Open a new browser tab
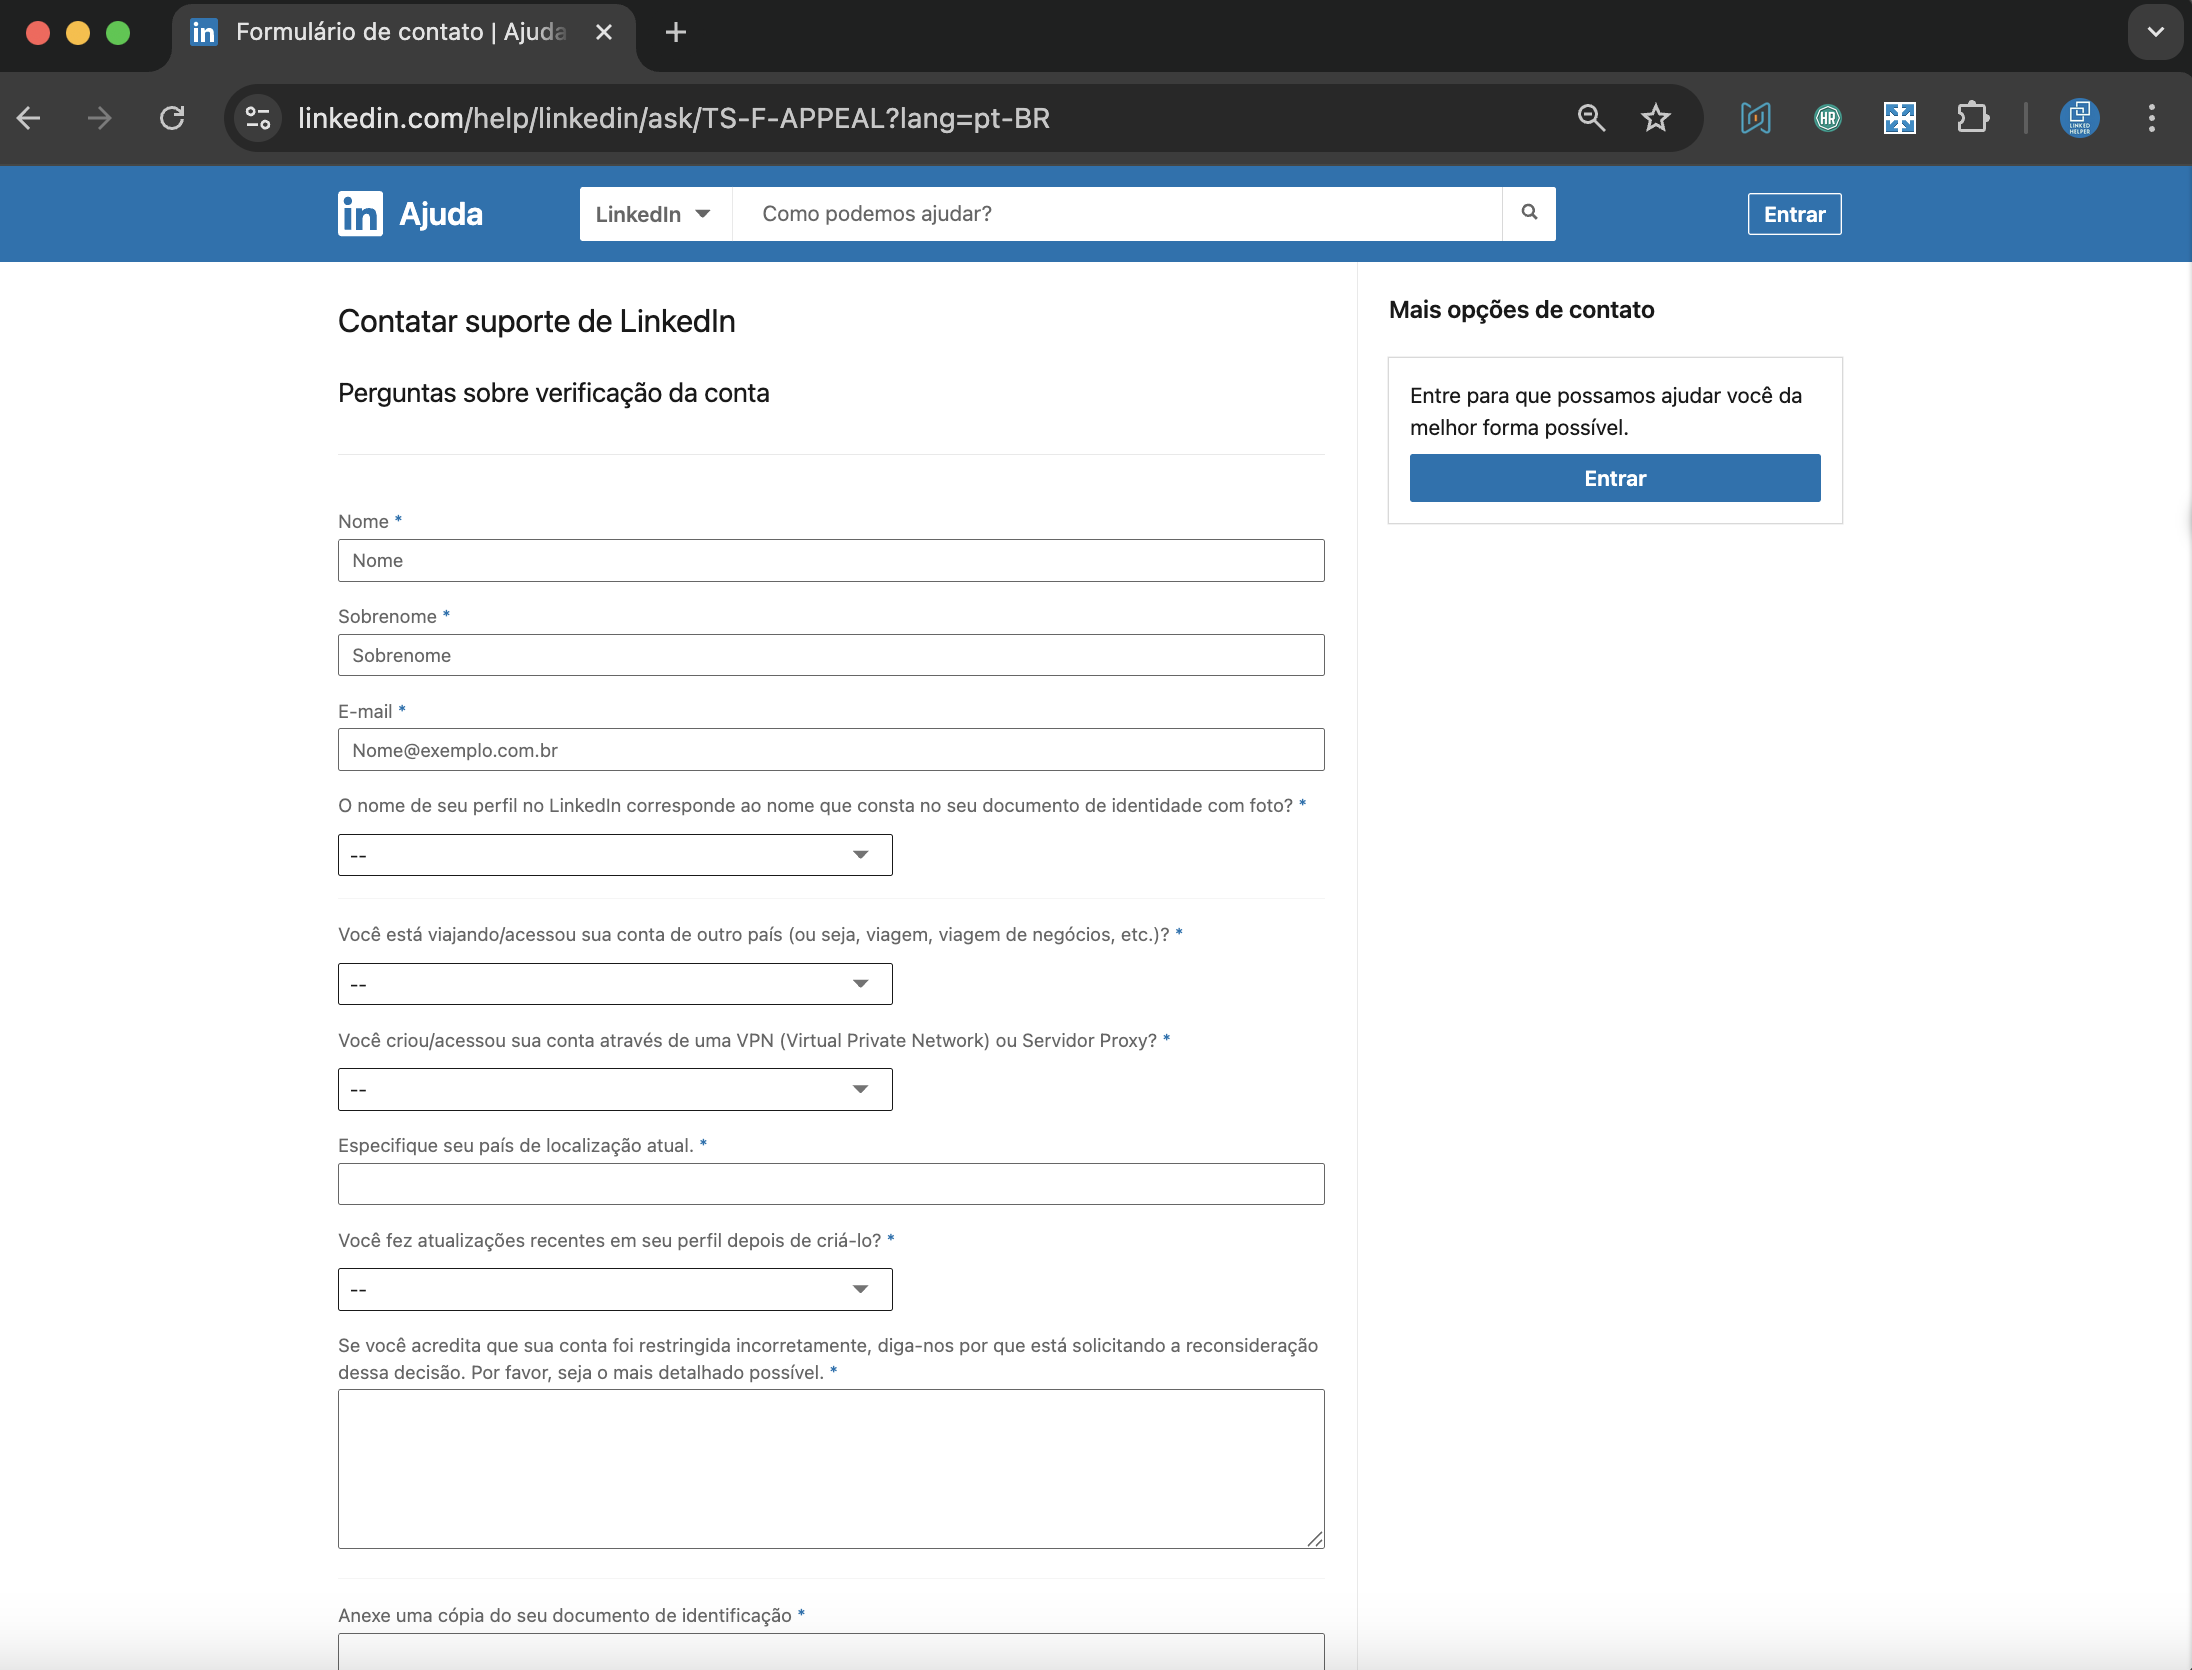2192x1670 pixels. pos(676,32)
